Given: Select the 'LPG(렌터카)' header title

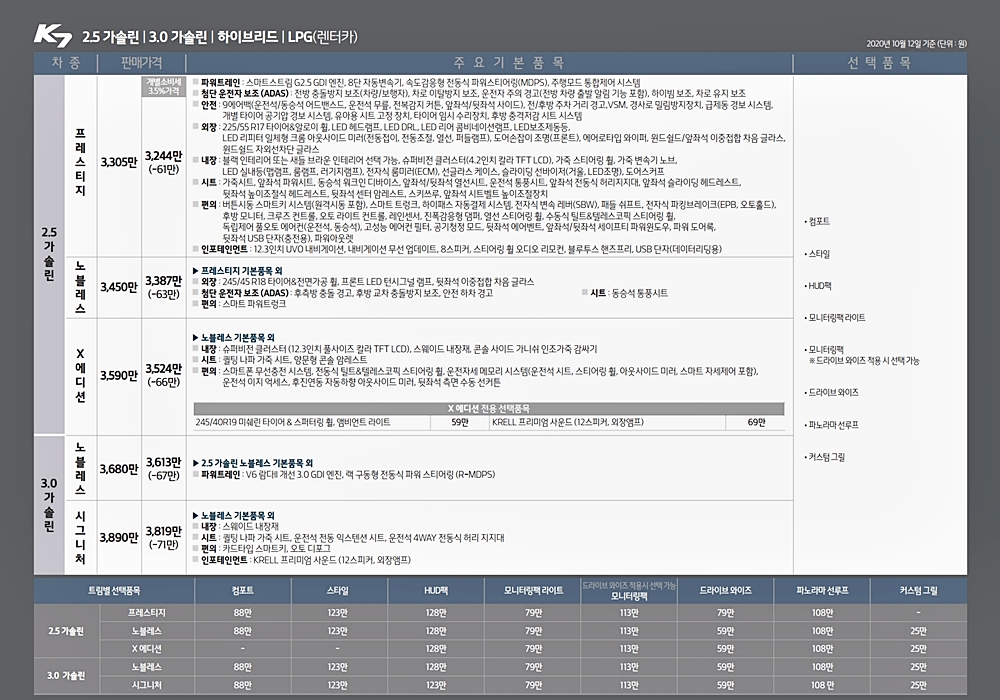Looking at the screenshot, I should [x=322, y=38].
